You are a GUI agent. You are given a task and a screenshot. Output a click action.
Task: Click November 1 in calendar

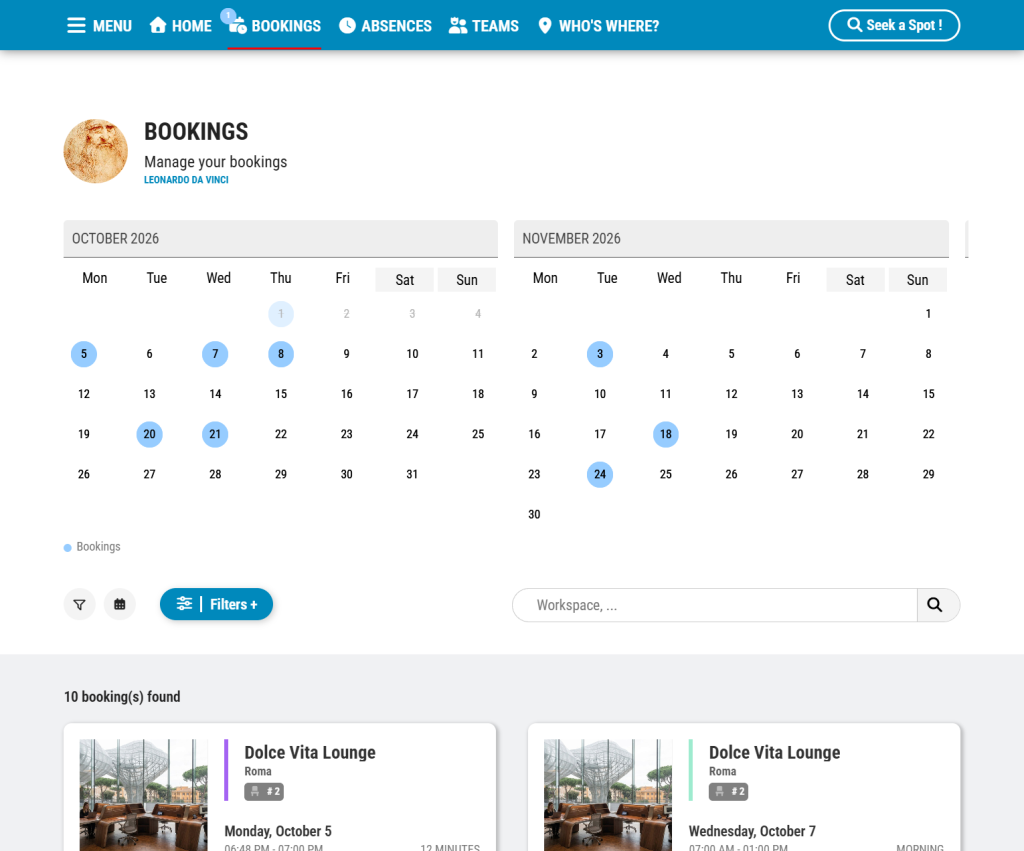click(928, 314)
